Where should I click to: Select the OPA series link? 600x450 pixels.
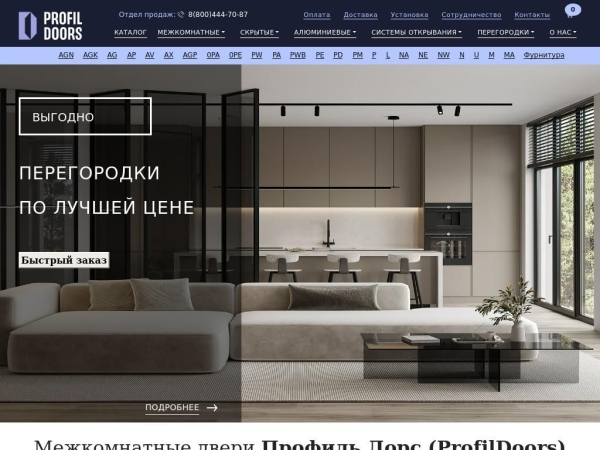(x=213, y=55)
